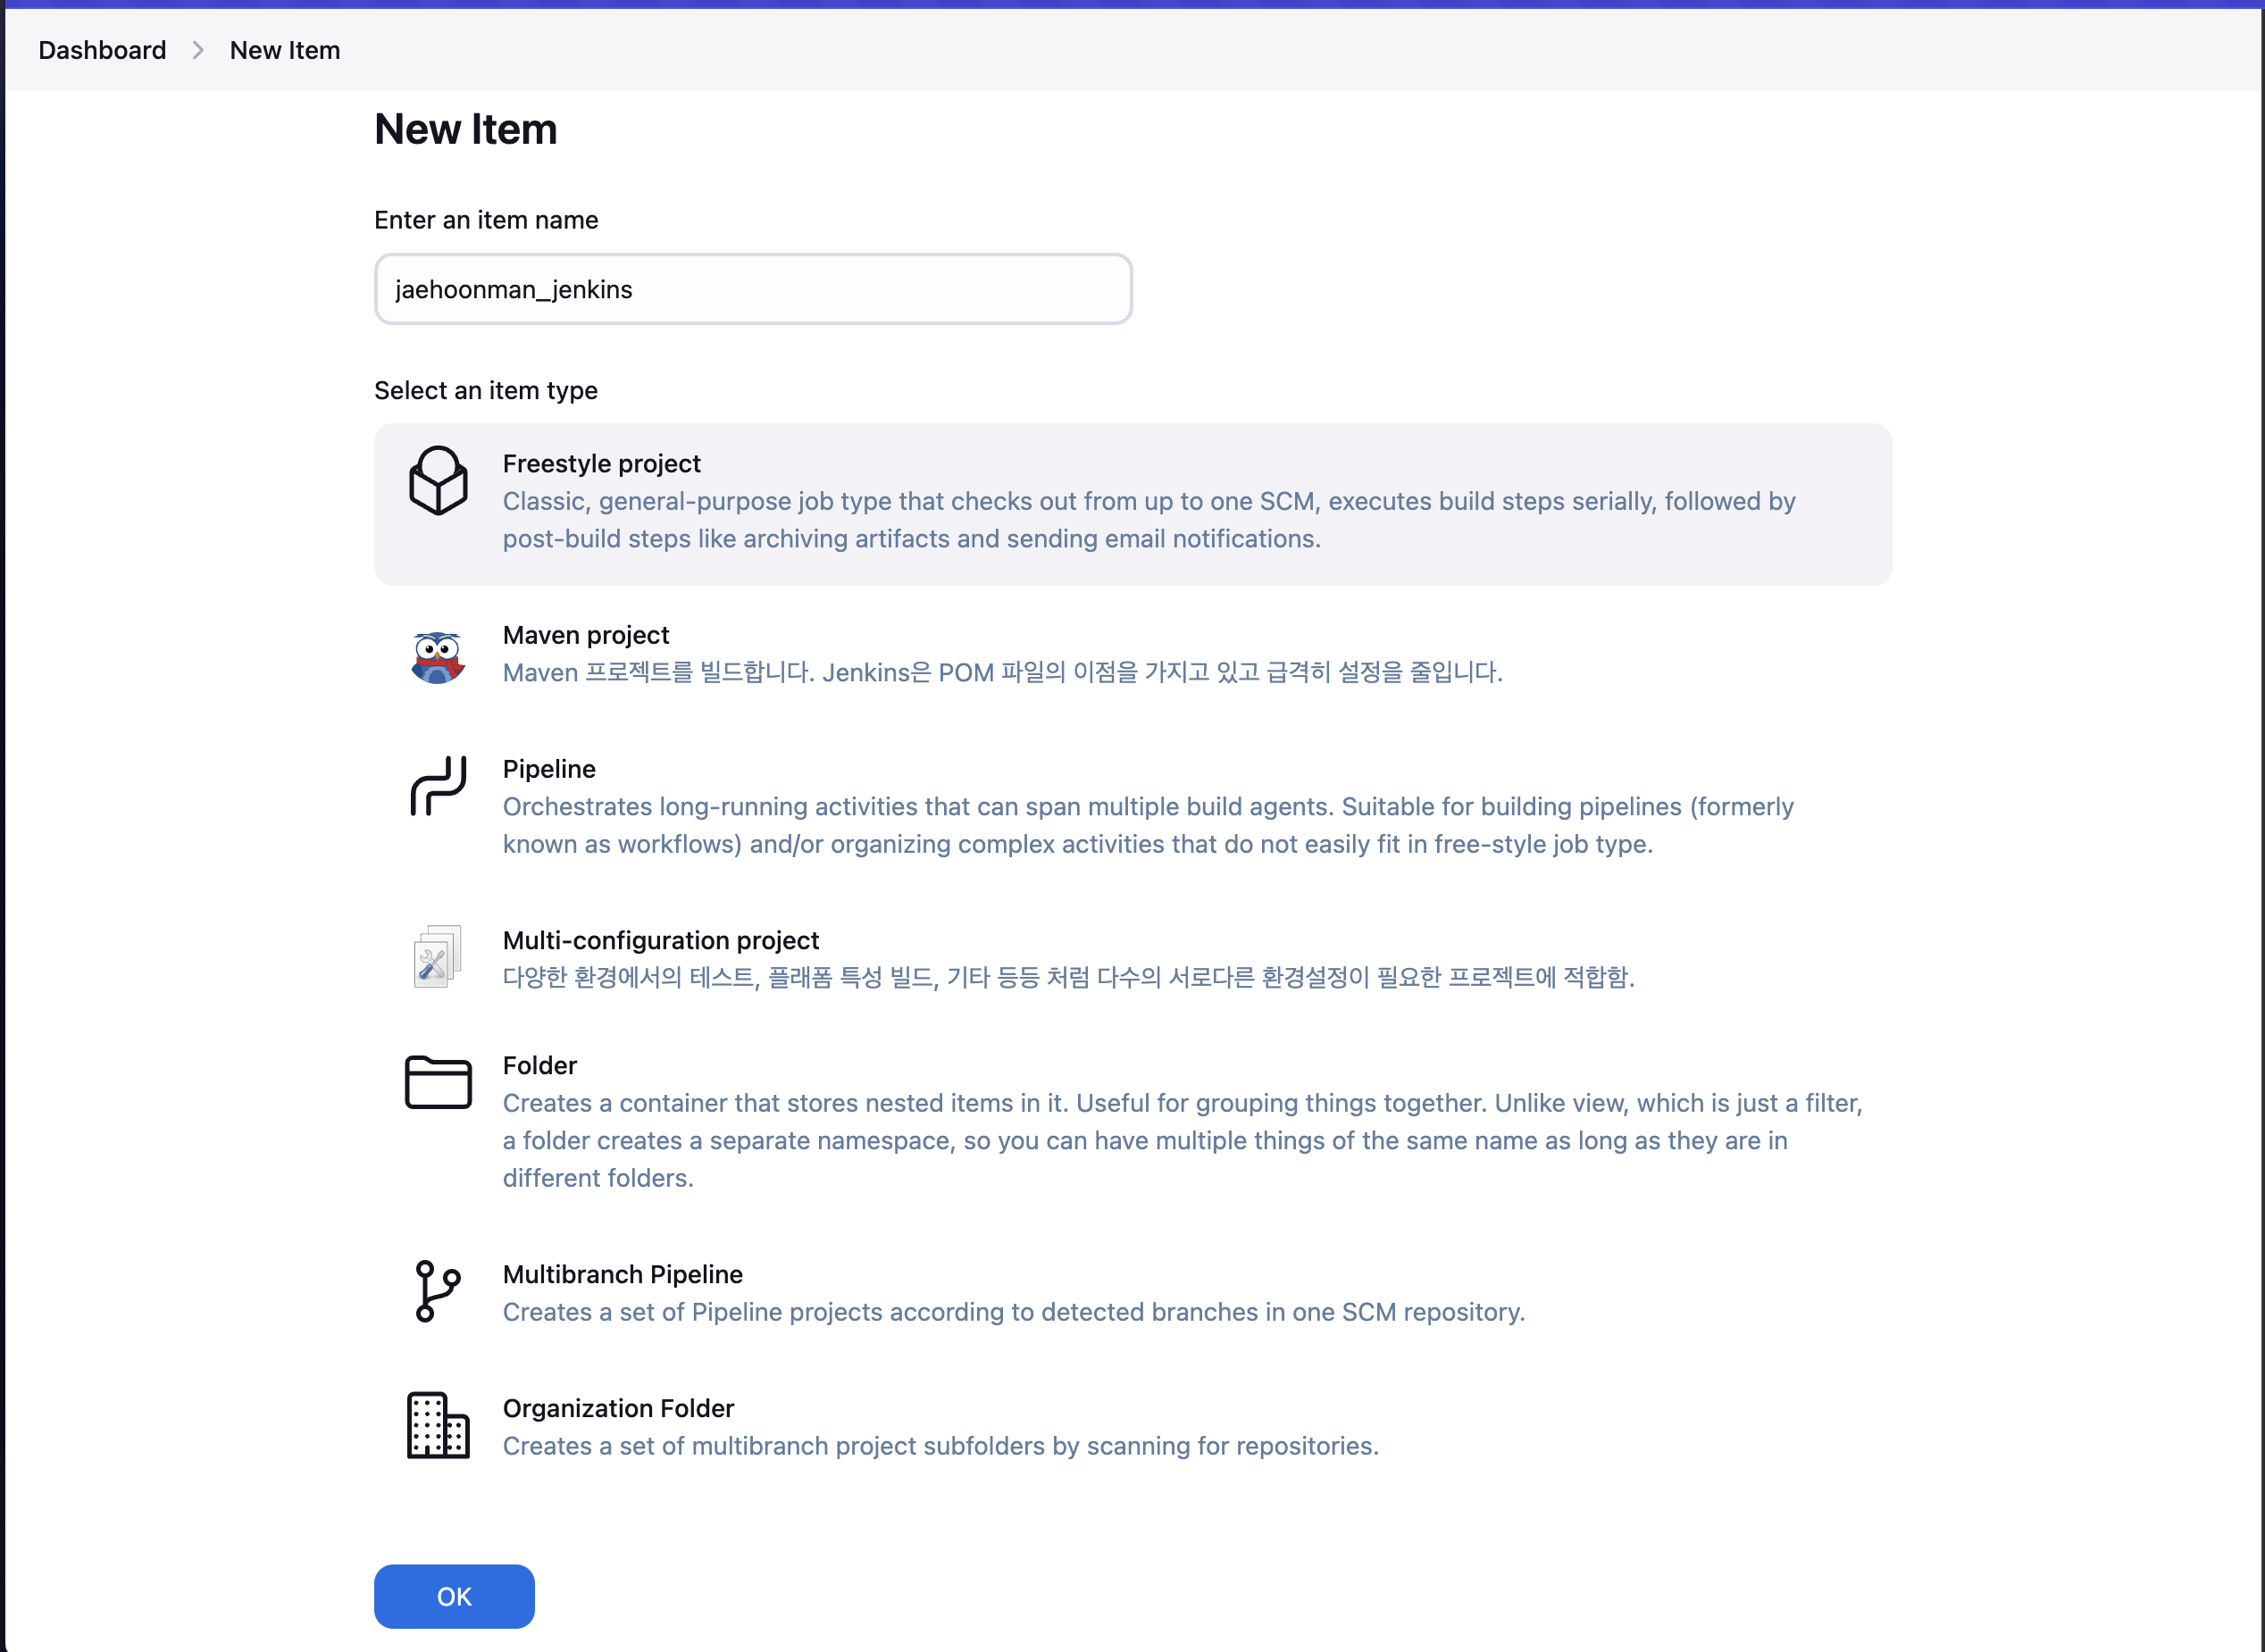
Task: Select the Folder icon
Action: [438, 1082]
